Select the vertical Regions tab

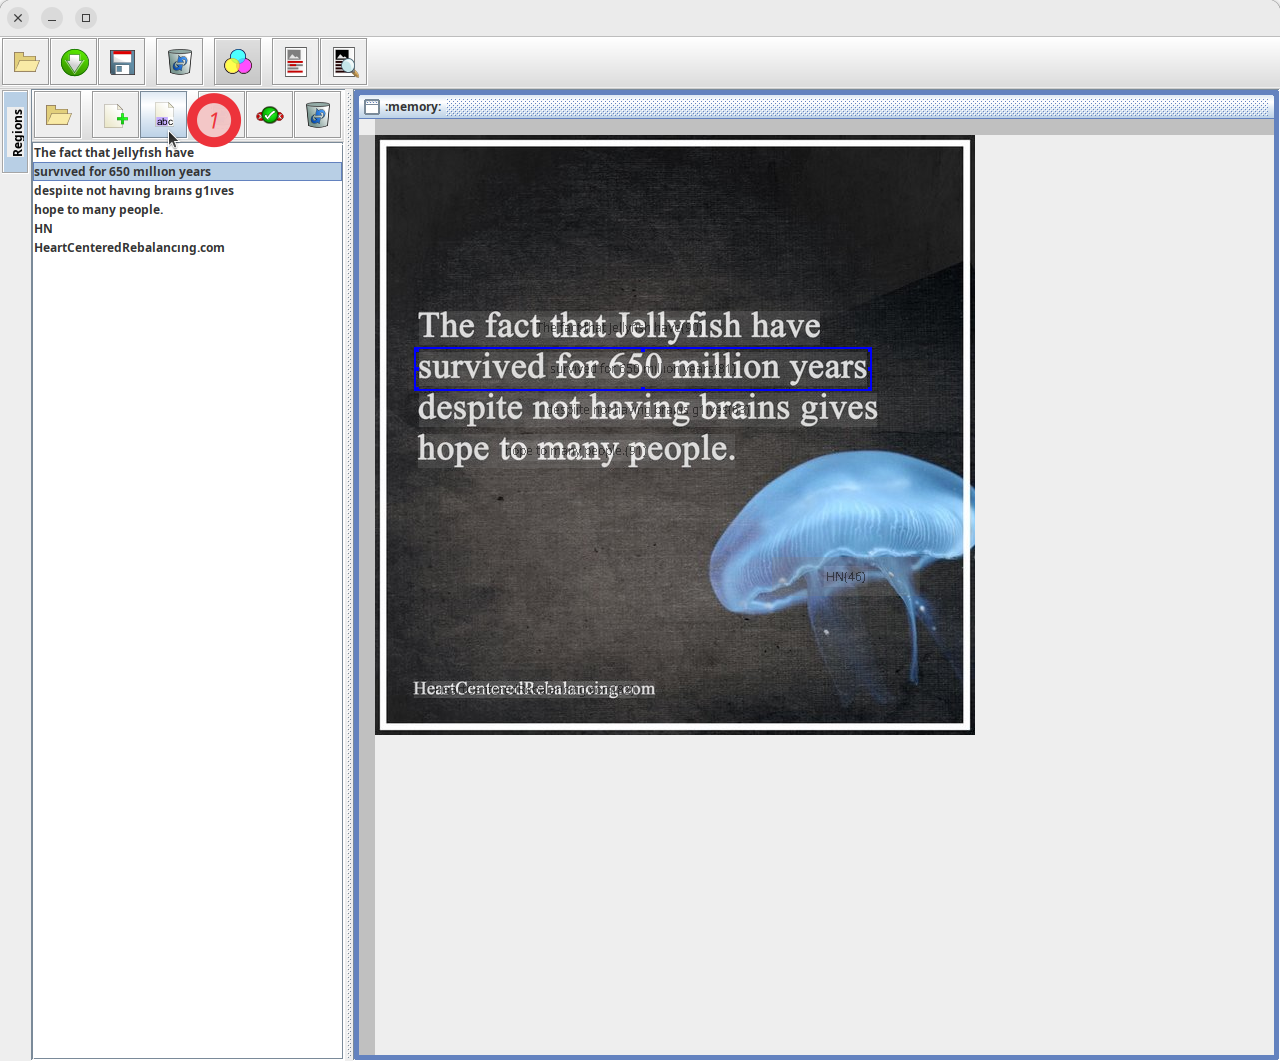click(x=16, y=132)
